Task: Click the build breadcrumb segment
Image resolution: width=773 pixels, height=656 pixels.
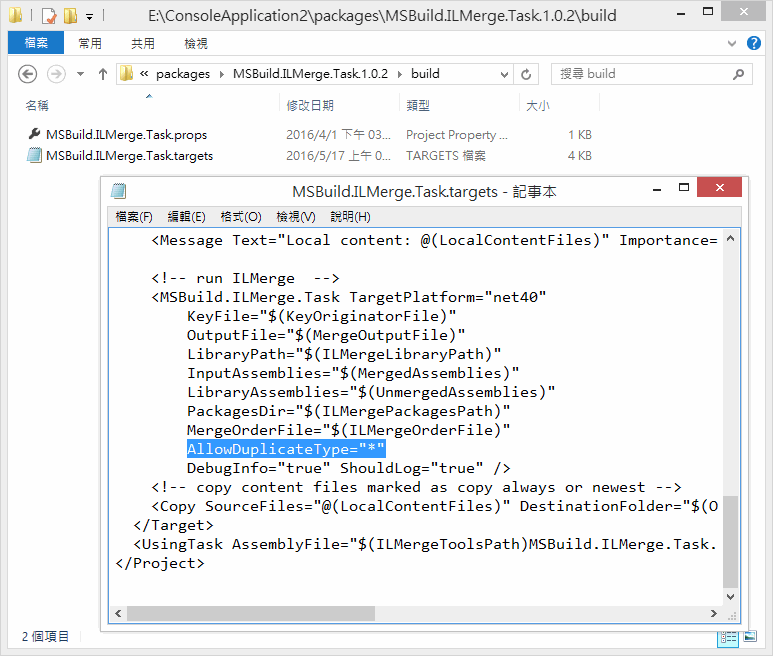Action: [425, 74]
